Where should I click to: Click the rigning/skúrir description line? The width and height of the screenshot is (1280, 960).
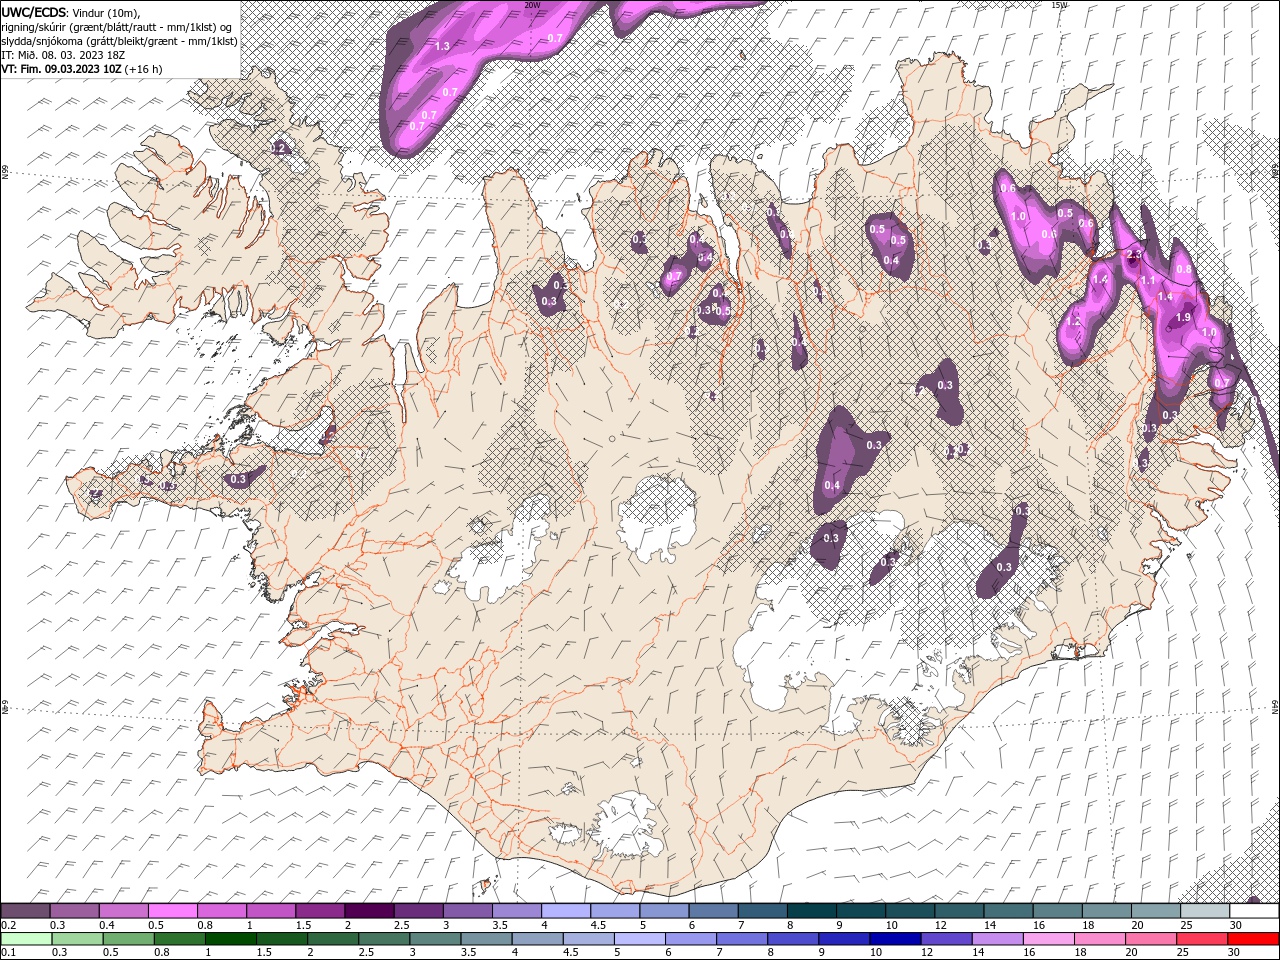[118, 27]
